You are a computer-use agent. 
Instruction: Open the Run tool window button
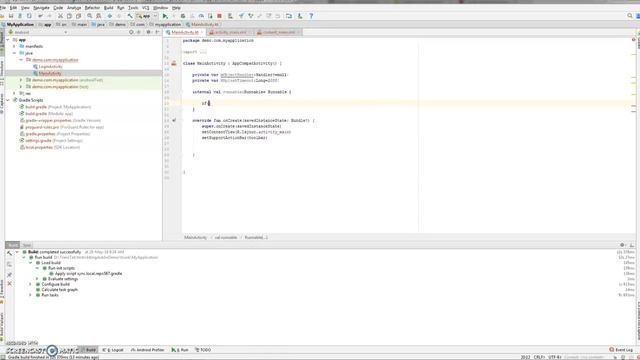(180, 350)
